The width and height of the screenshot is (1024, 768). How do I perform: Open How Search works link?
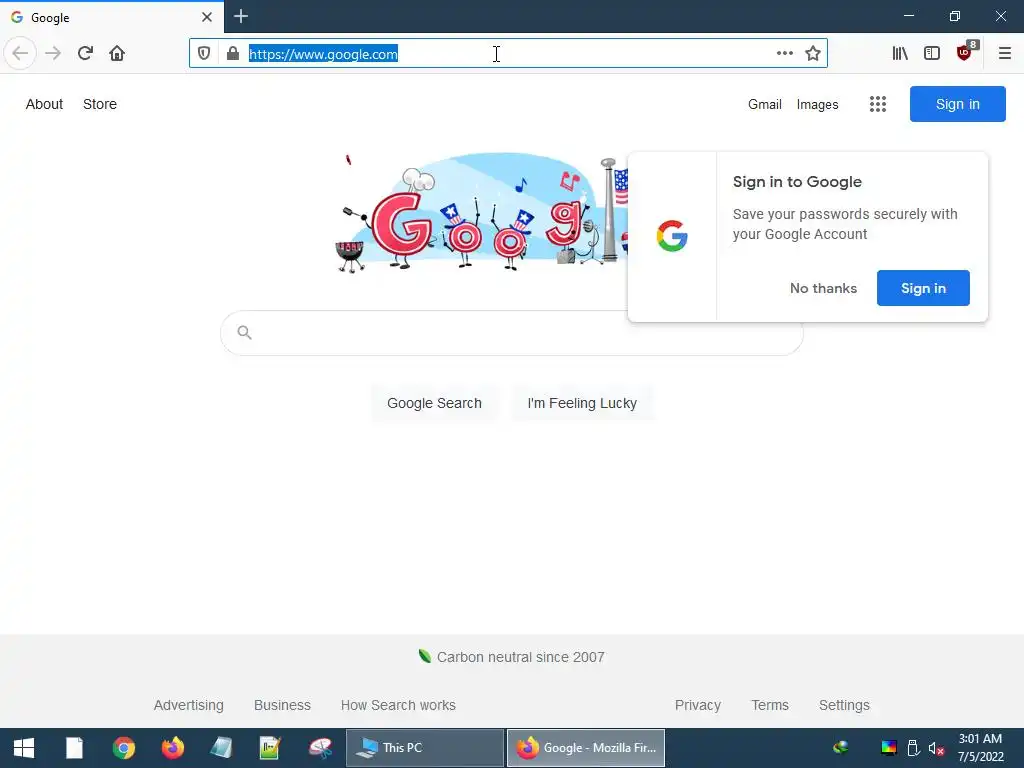(x=398, y=705)
